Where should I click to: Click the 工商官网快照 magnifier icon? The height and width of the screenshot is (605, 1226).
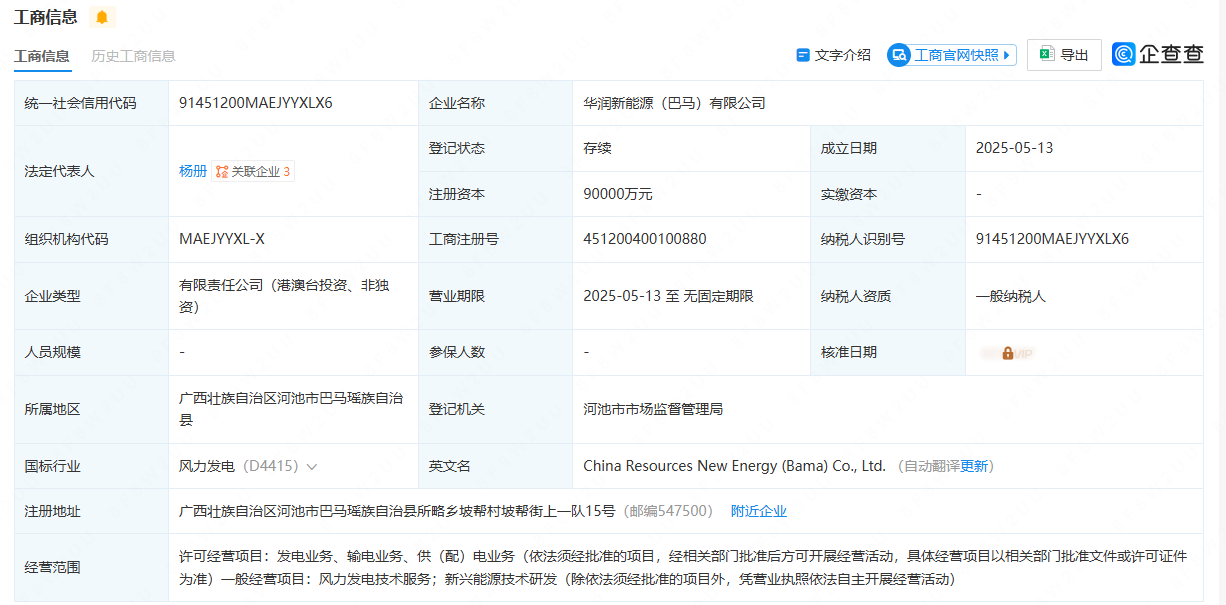click(x=899, y=55)
